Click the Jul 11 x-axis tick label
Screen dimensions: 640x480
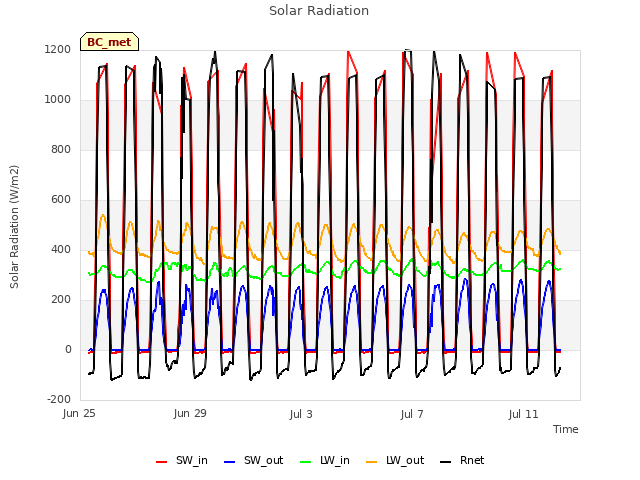(x=523, y=414)
